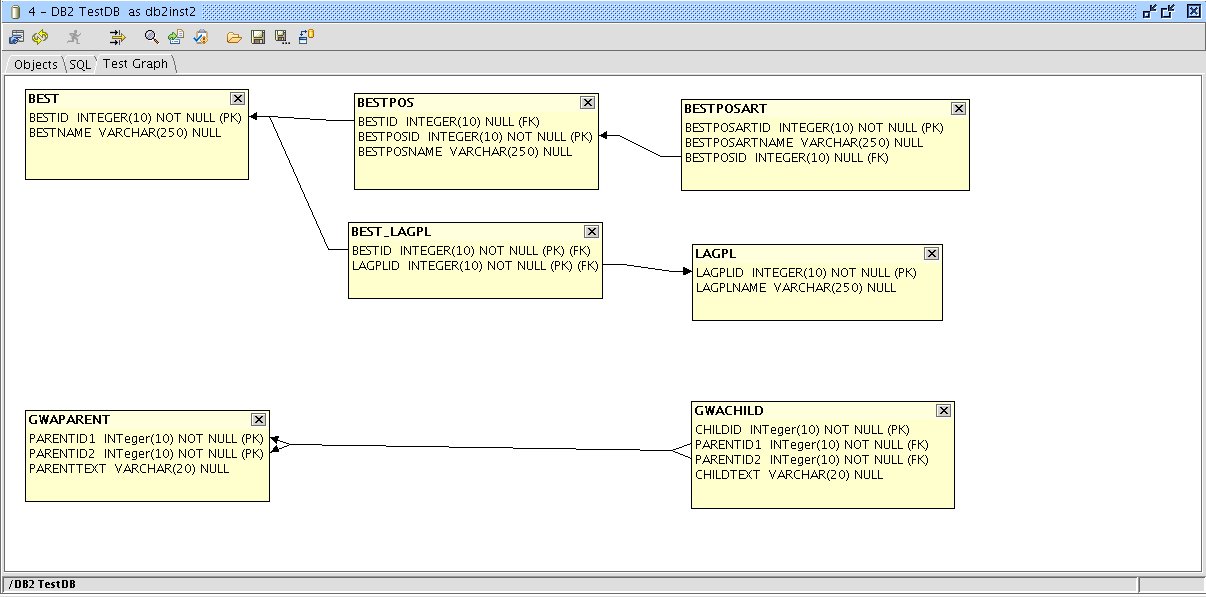The width and height of the screenshot is (1206, 597).
Task: Click the CHILDID NOT NULL (PK) column
Action: 802,430
